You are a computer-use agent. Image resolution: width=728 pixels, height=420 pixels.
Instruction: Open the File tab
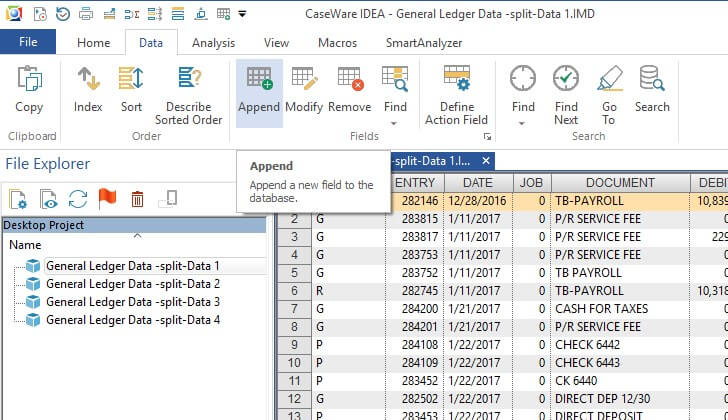(x=28, y=42)
